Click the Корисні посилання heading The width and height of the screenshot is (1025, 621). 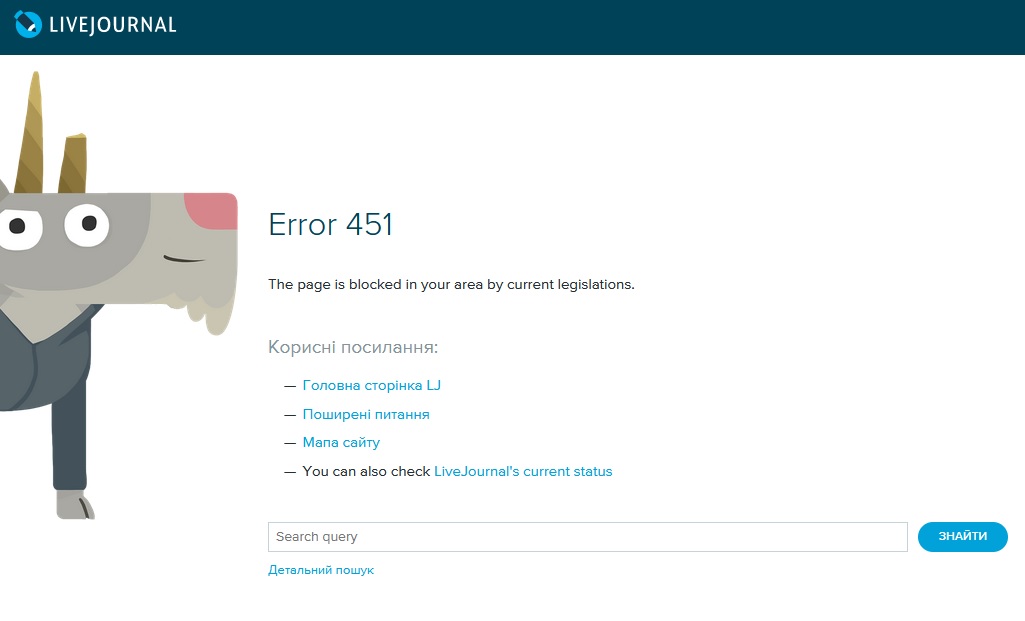click(353, 347)
